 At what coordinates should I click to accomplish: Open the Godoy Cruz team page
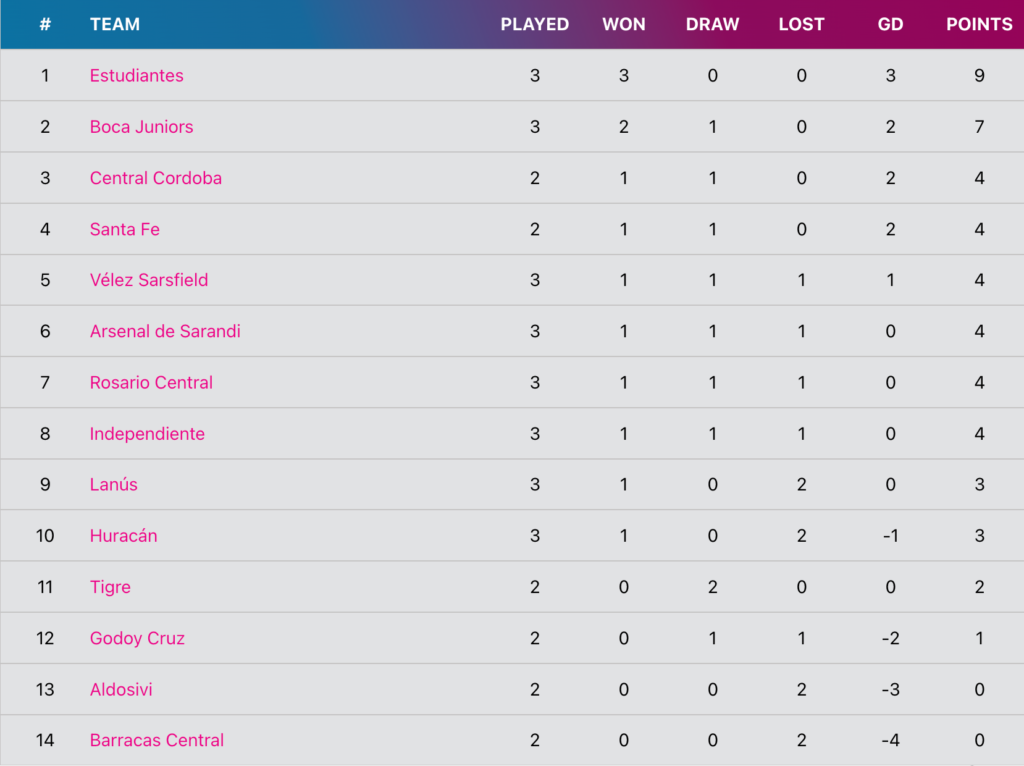click(137, 638)
